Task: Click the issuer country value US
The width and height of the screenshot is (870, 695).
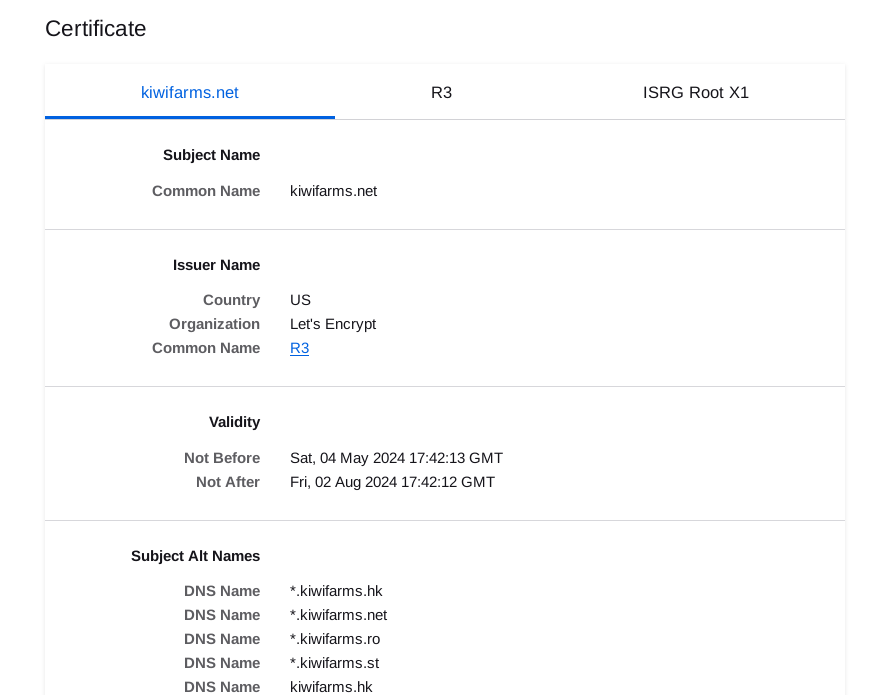Action: pyautogui.click(x=300, y=300)
